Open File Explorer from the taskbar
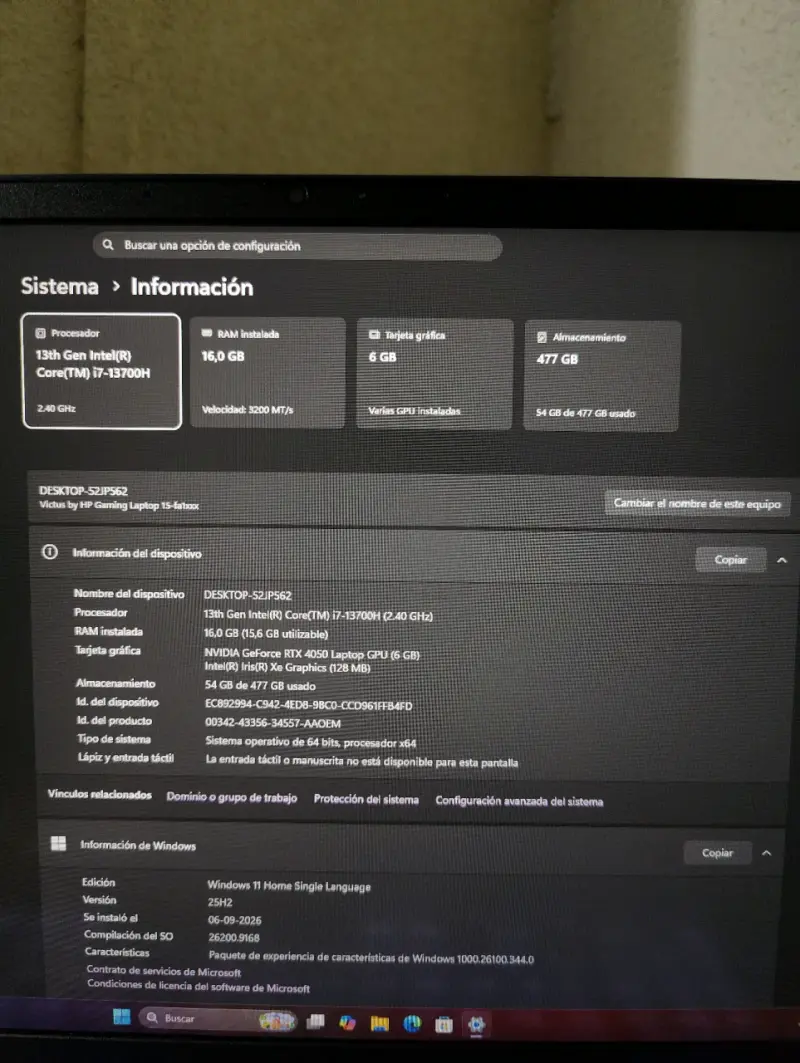The height and width of the screenshot is (1063, 800). [x=380, y=1023]
